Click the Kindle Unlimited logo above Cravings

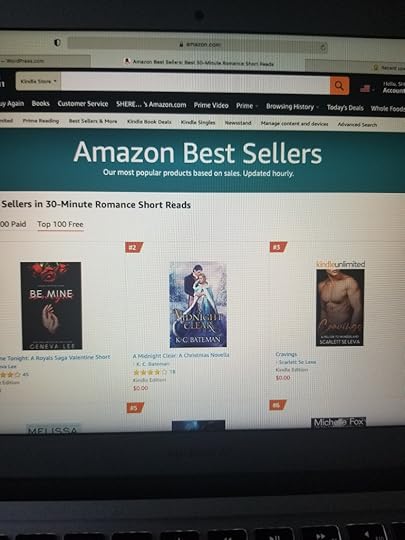(x=341, y=264)
